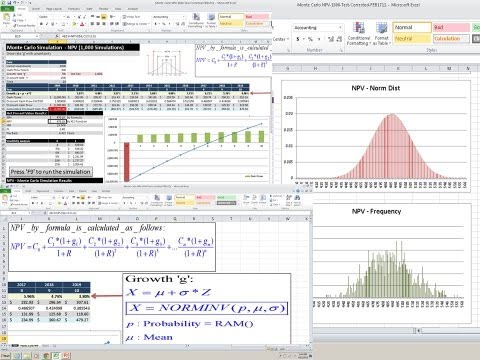Click Conditional Formatting in bottom-left window

point(157,200)
